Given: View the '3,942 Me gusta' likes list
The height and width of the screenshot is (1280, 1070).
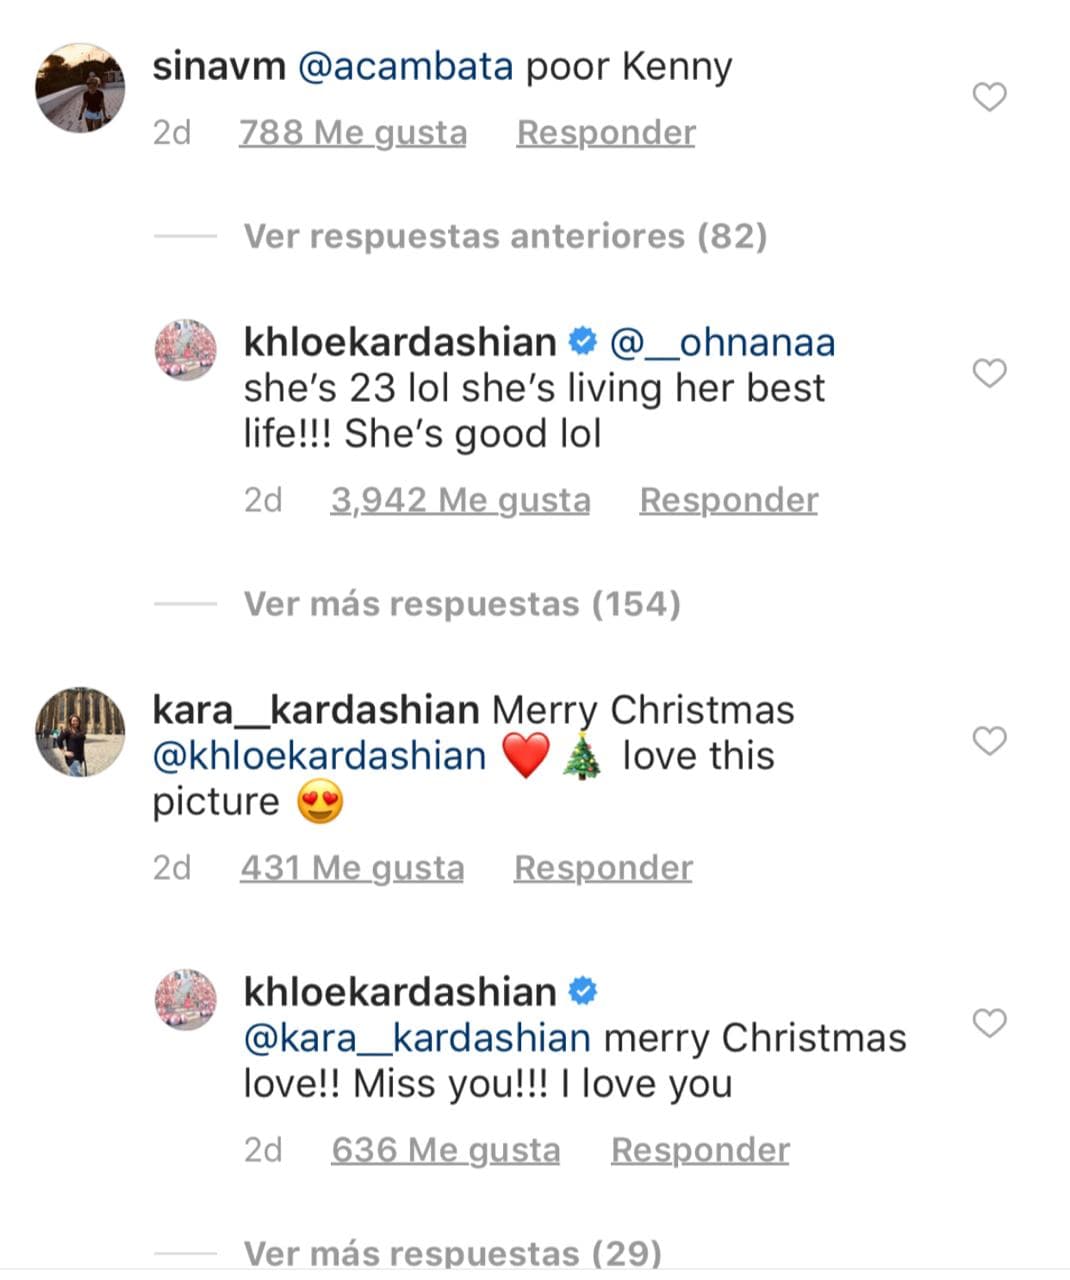Looking at the screenshot, I should point(461,499).
